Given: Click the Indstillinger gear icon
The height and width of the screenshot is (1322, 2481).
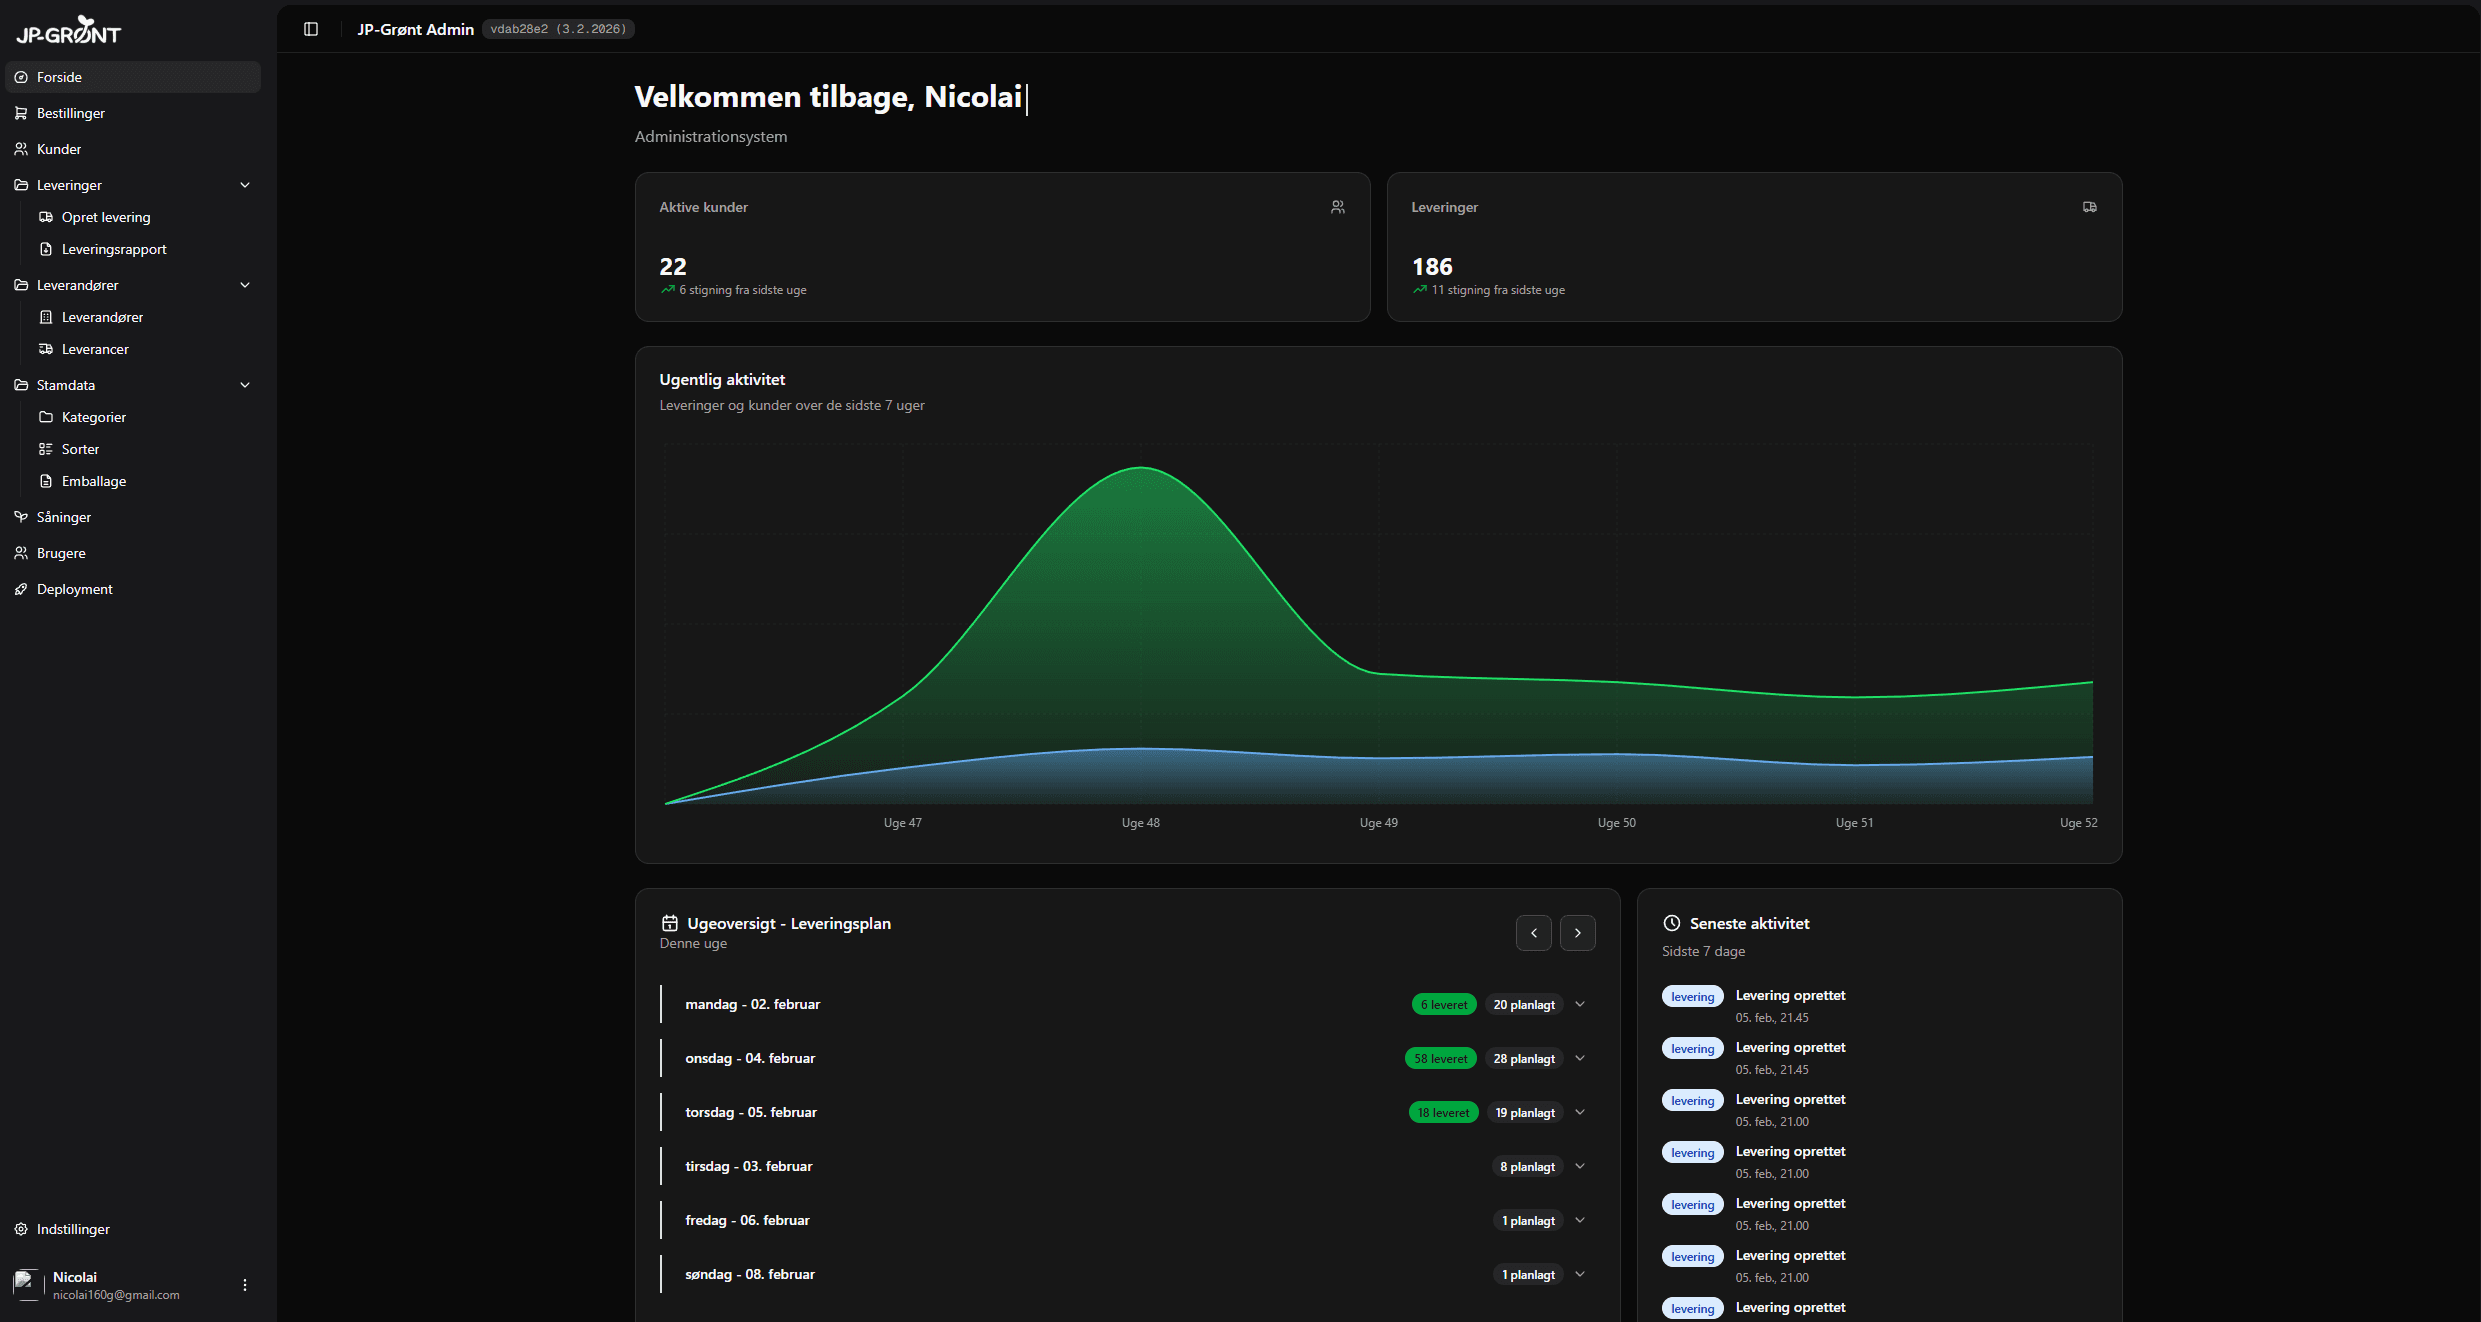Looking at the screenshot, I should pos(21,1229).
